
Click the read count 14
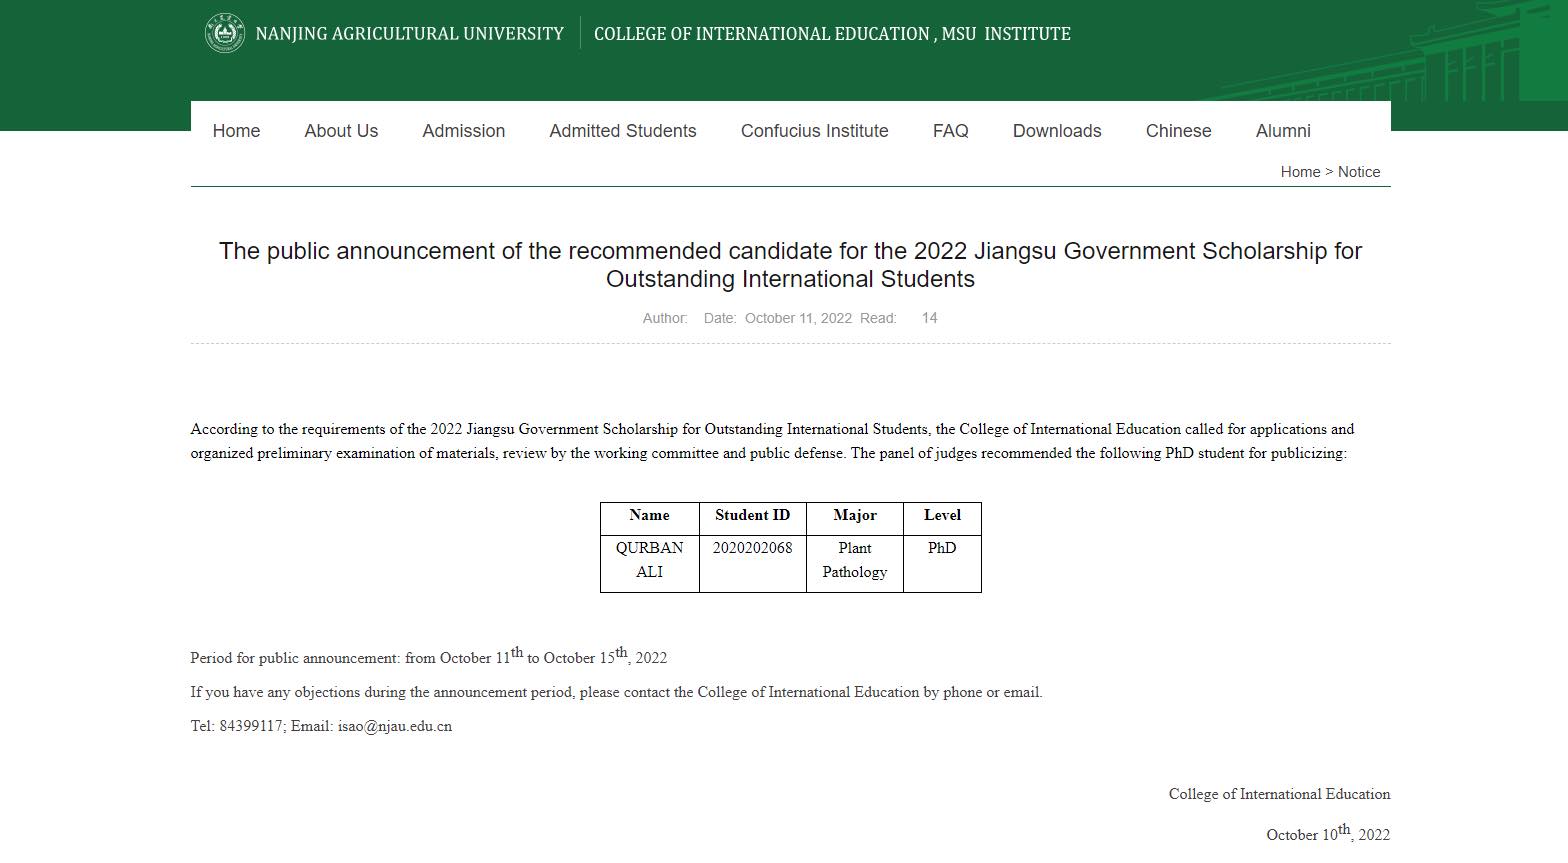coord(930,318)
